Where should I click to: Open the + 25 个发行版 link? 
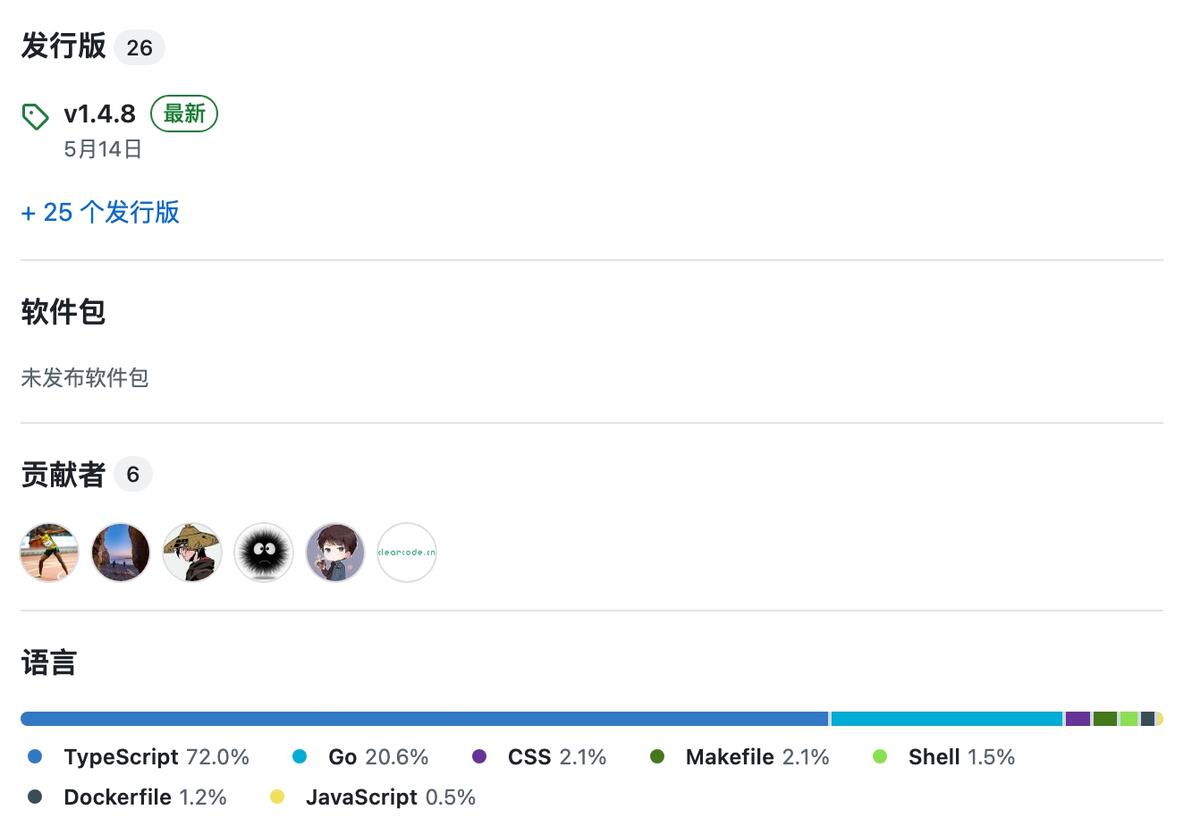coord(100,212)
